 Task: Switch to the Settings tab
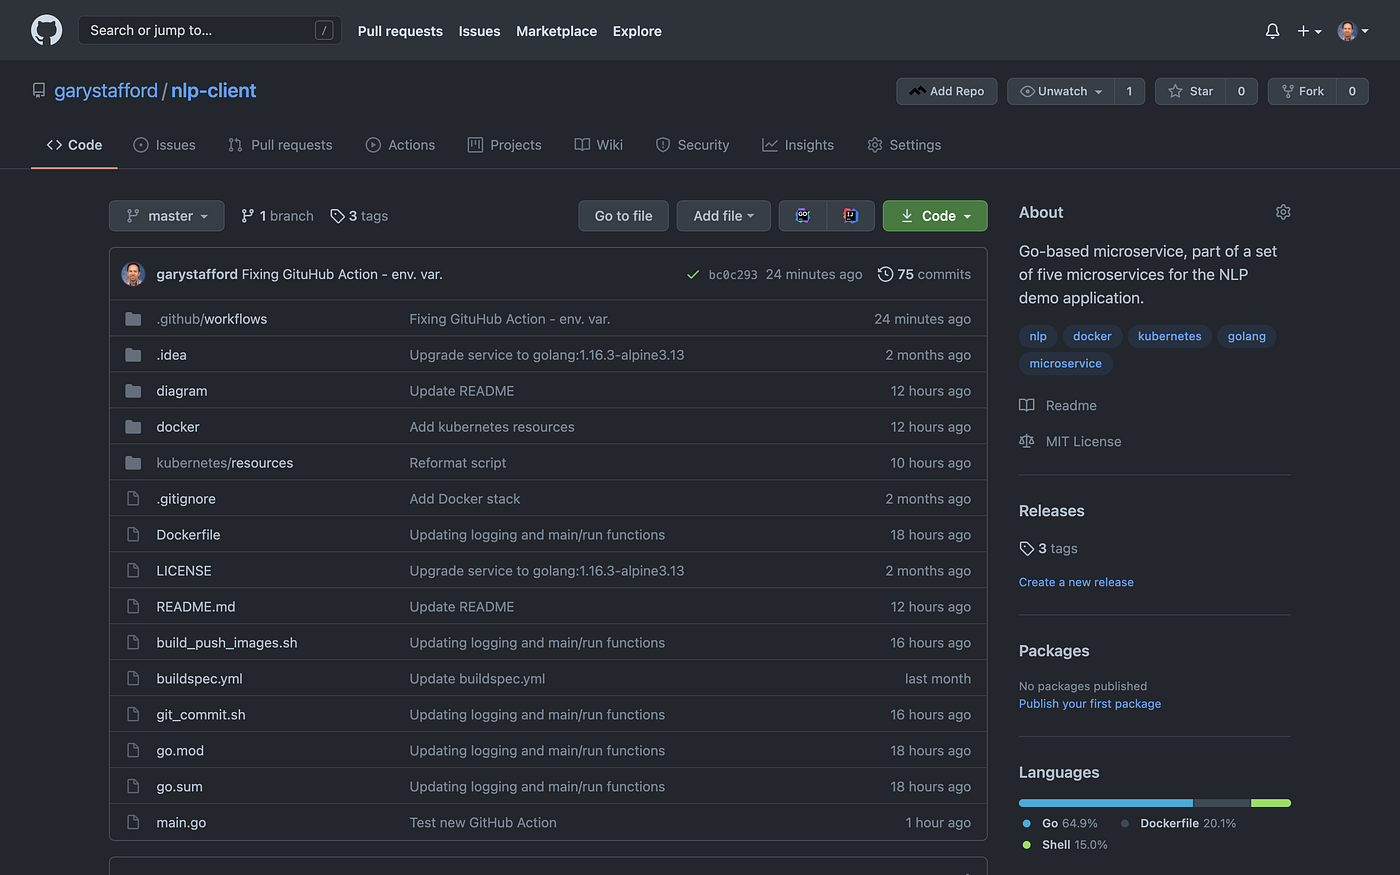(x=904, y=145)
